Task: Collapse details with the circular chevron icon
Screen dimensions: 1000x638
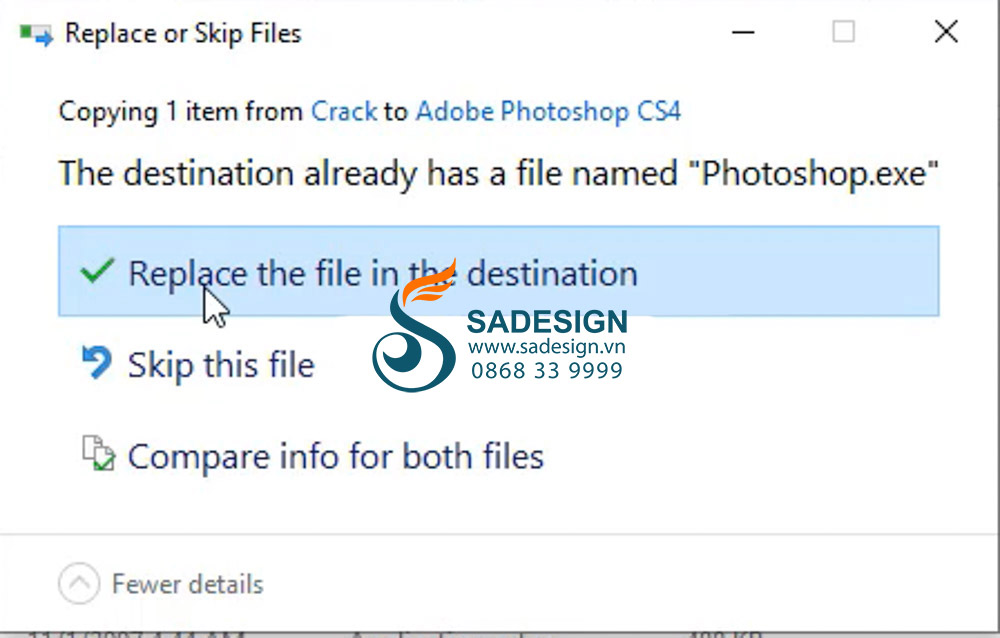Action: pos(79,583)
